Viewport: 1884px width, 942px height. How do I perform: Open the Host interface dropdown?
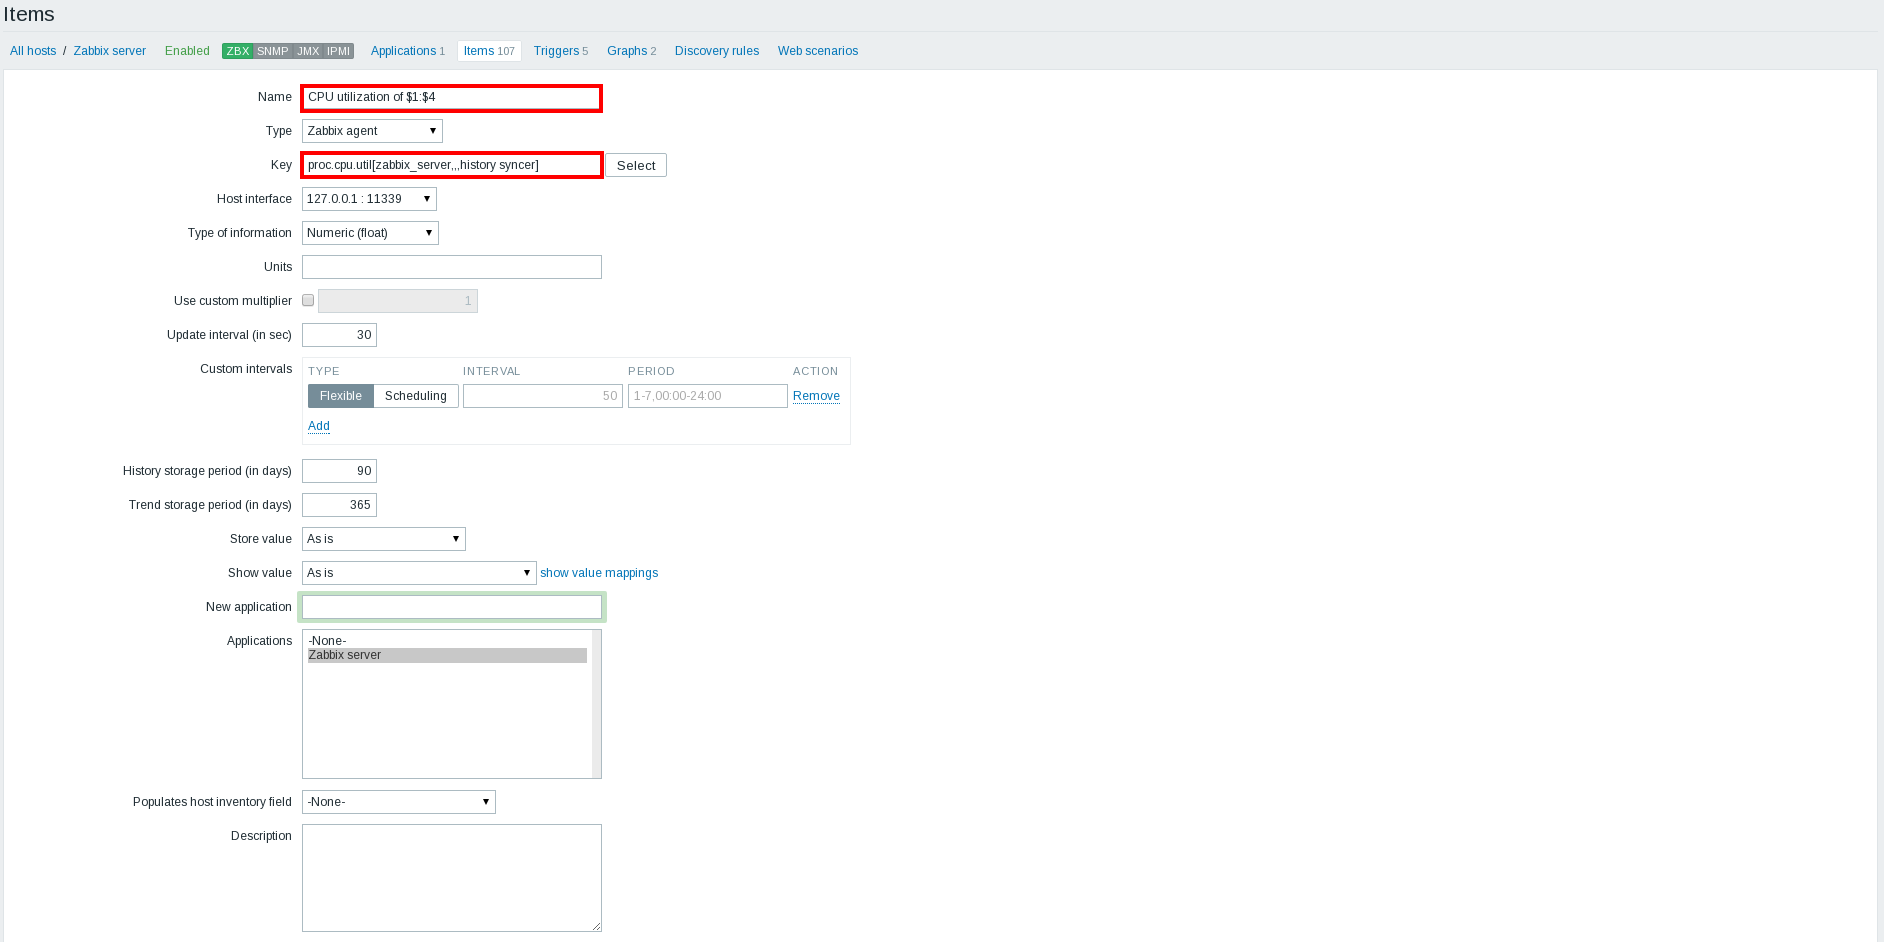pos(368,198)
